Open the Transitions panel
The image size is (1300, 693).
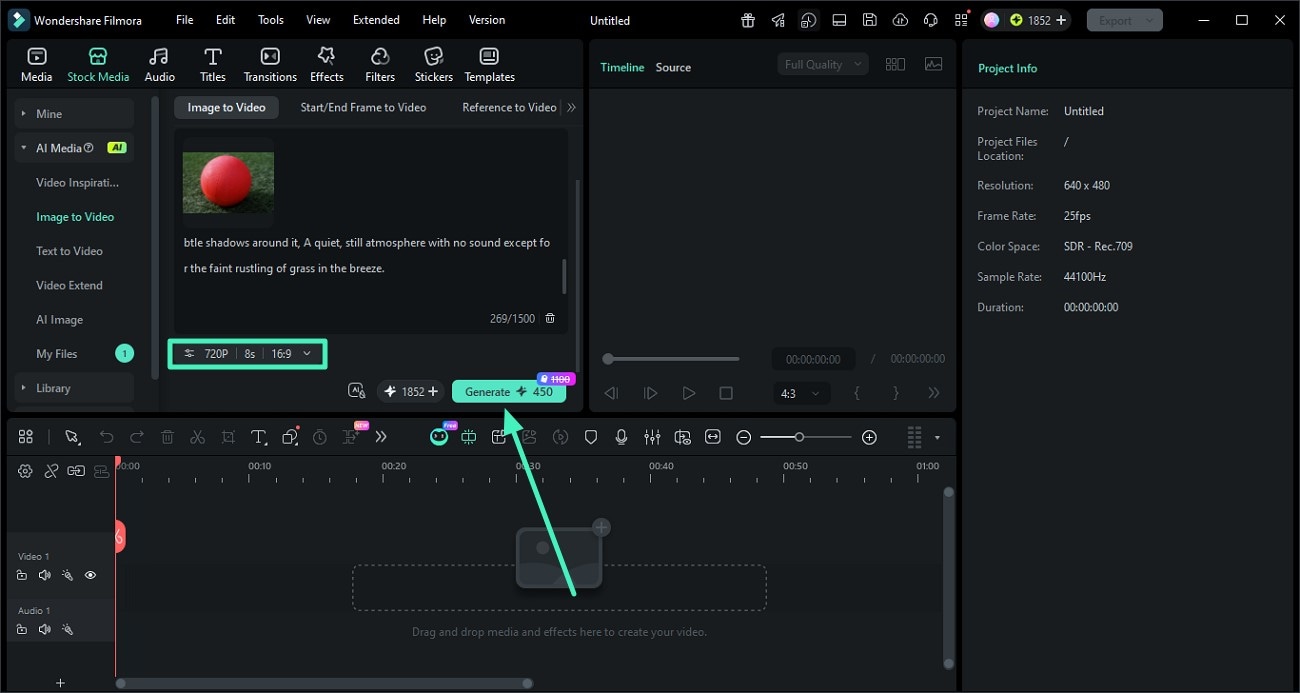[x=269, y=62]
